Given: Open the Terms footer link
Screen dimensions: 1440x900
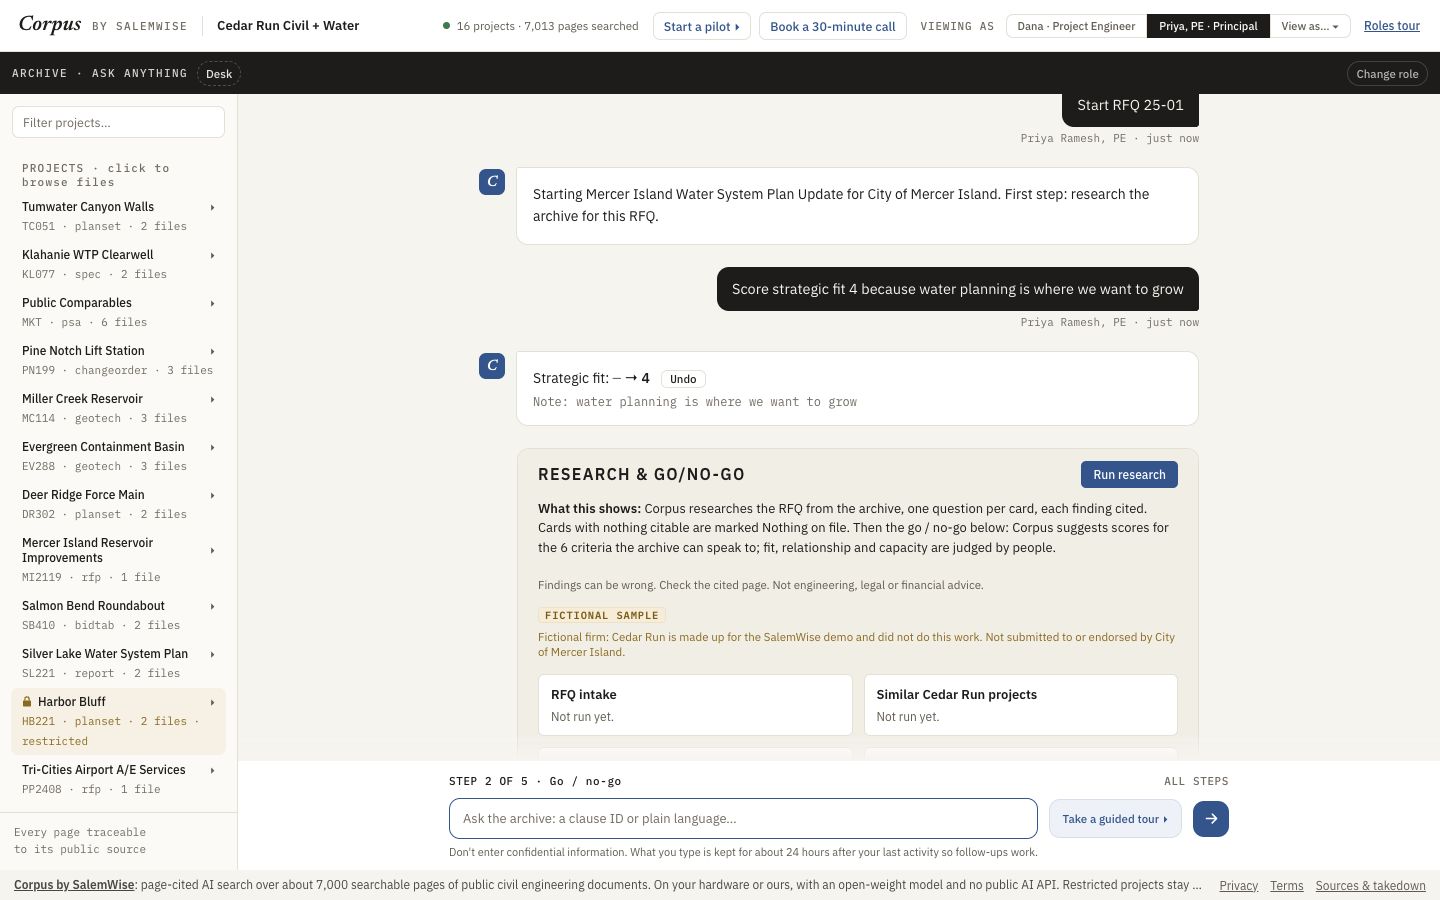Looking at the screenshot, I should (1286, 886).
